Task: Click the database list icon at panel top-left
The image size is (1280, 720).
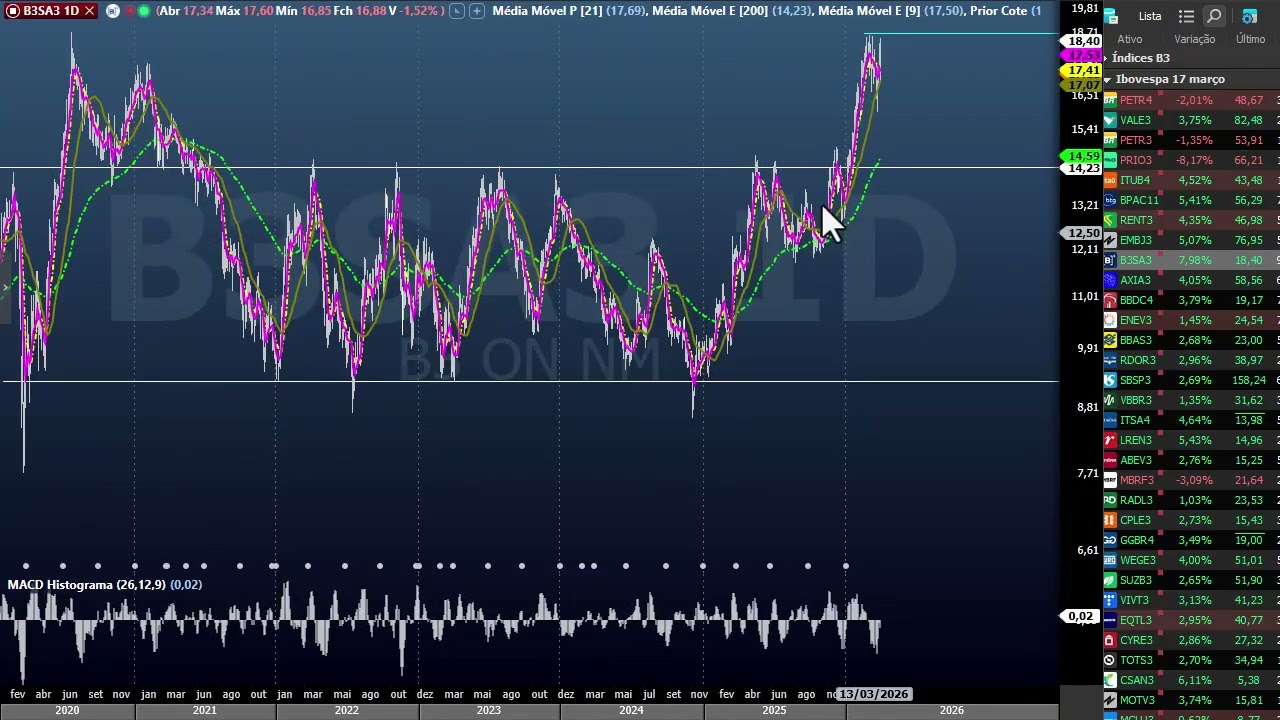Action: tap(1111, 16)
